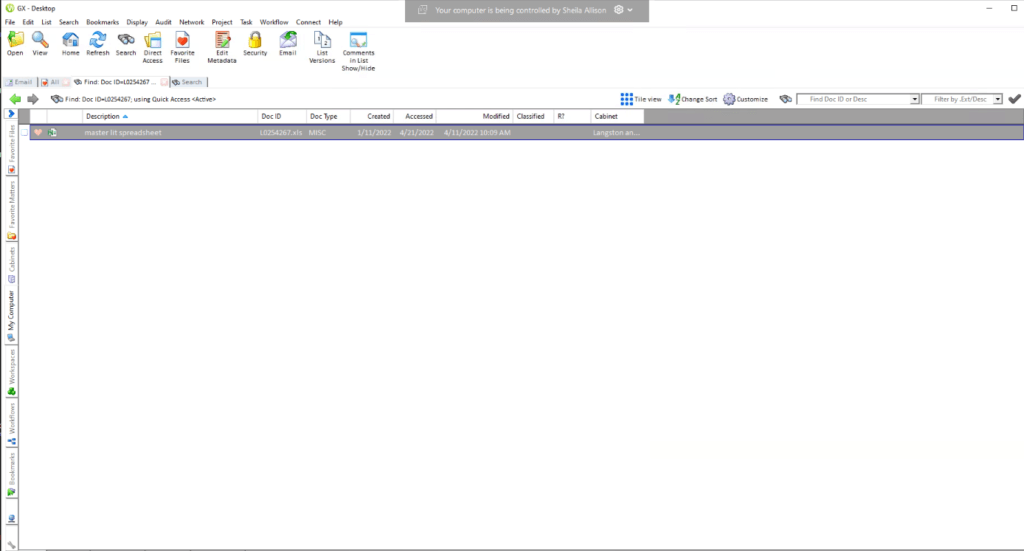Select the master lit spreadsheet row
1024x551 pixels.
[526, 133]
